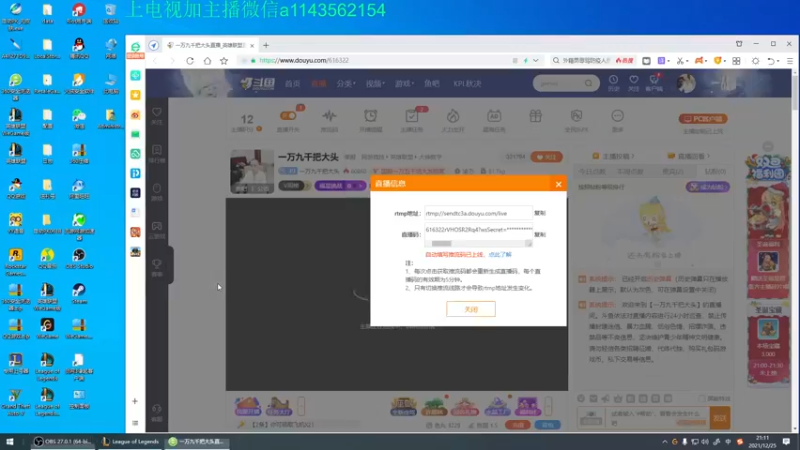The width and height of the screenshot is (800, 450).
Task: Open the flame promotion icon
Action: (453, 116)
